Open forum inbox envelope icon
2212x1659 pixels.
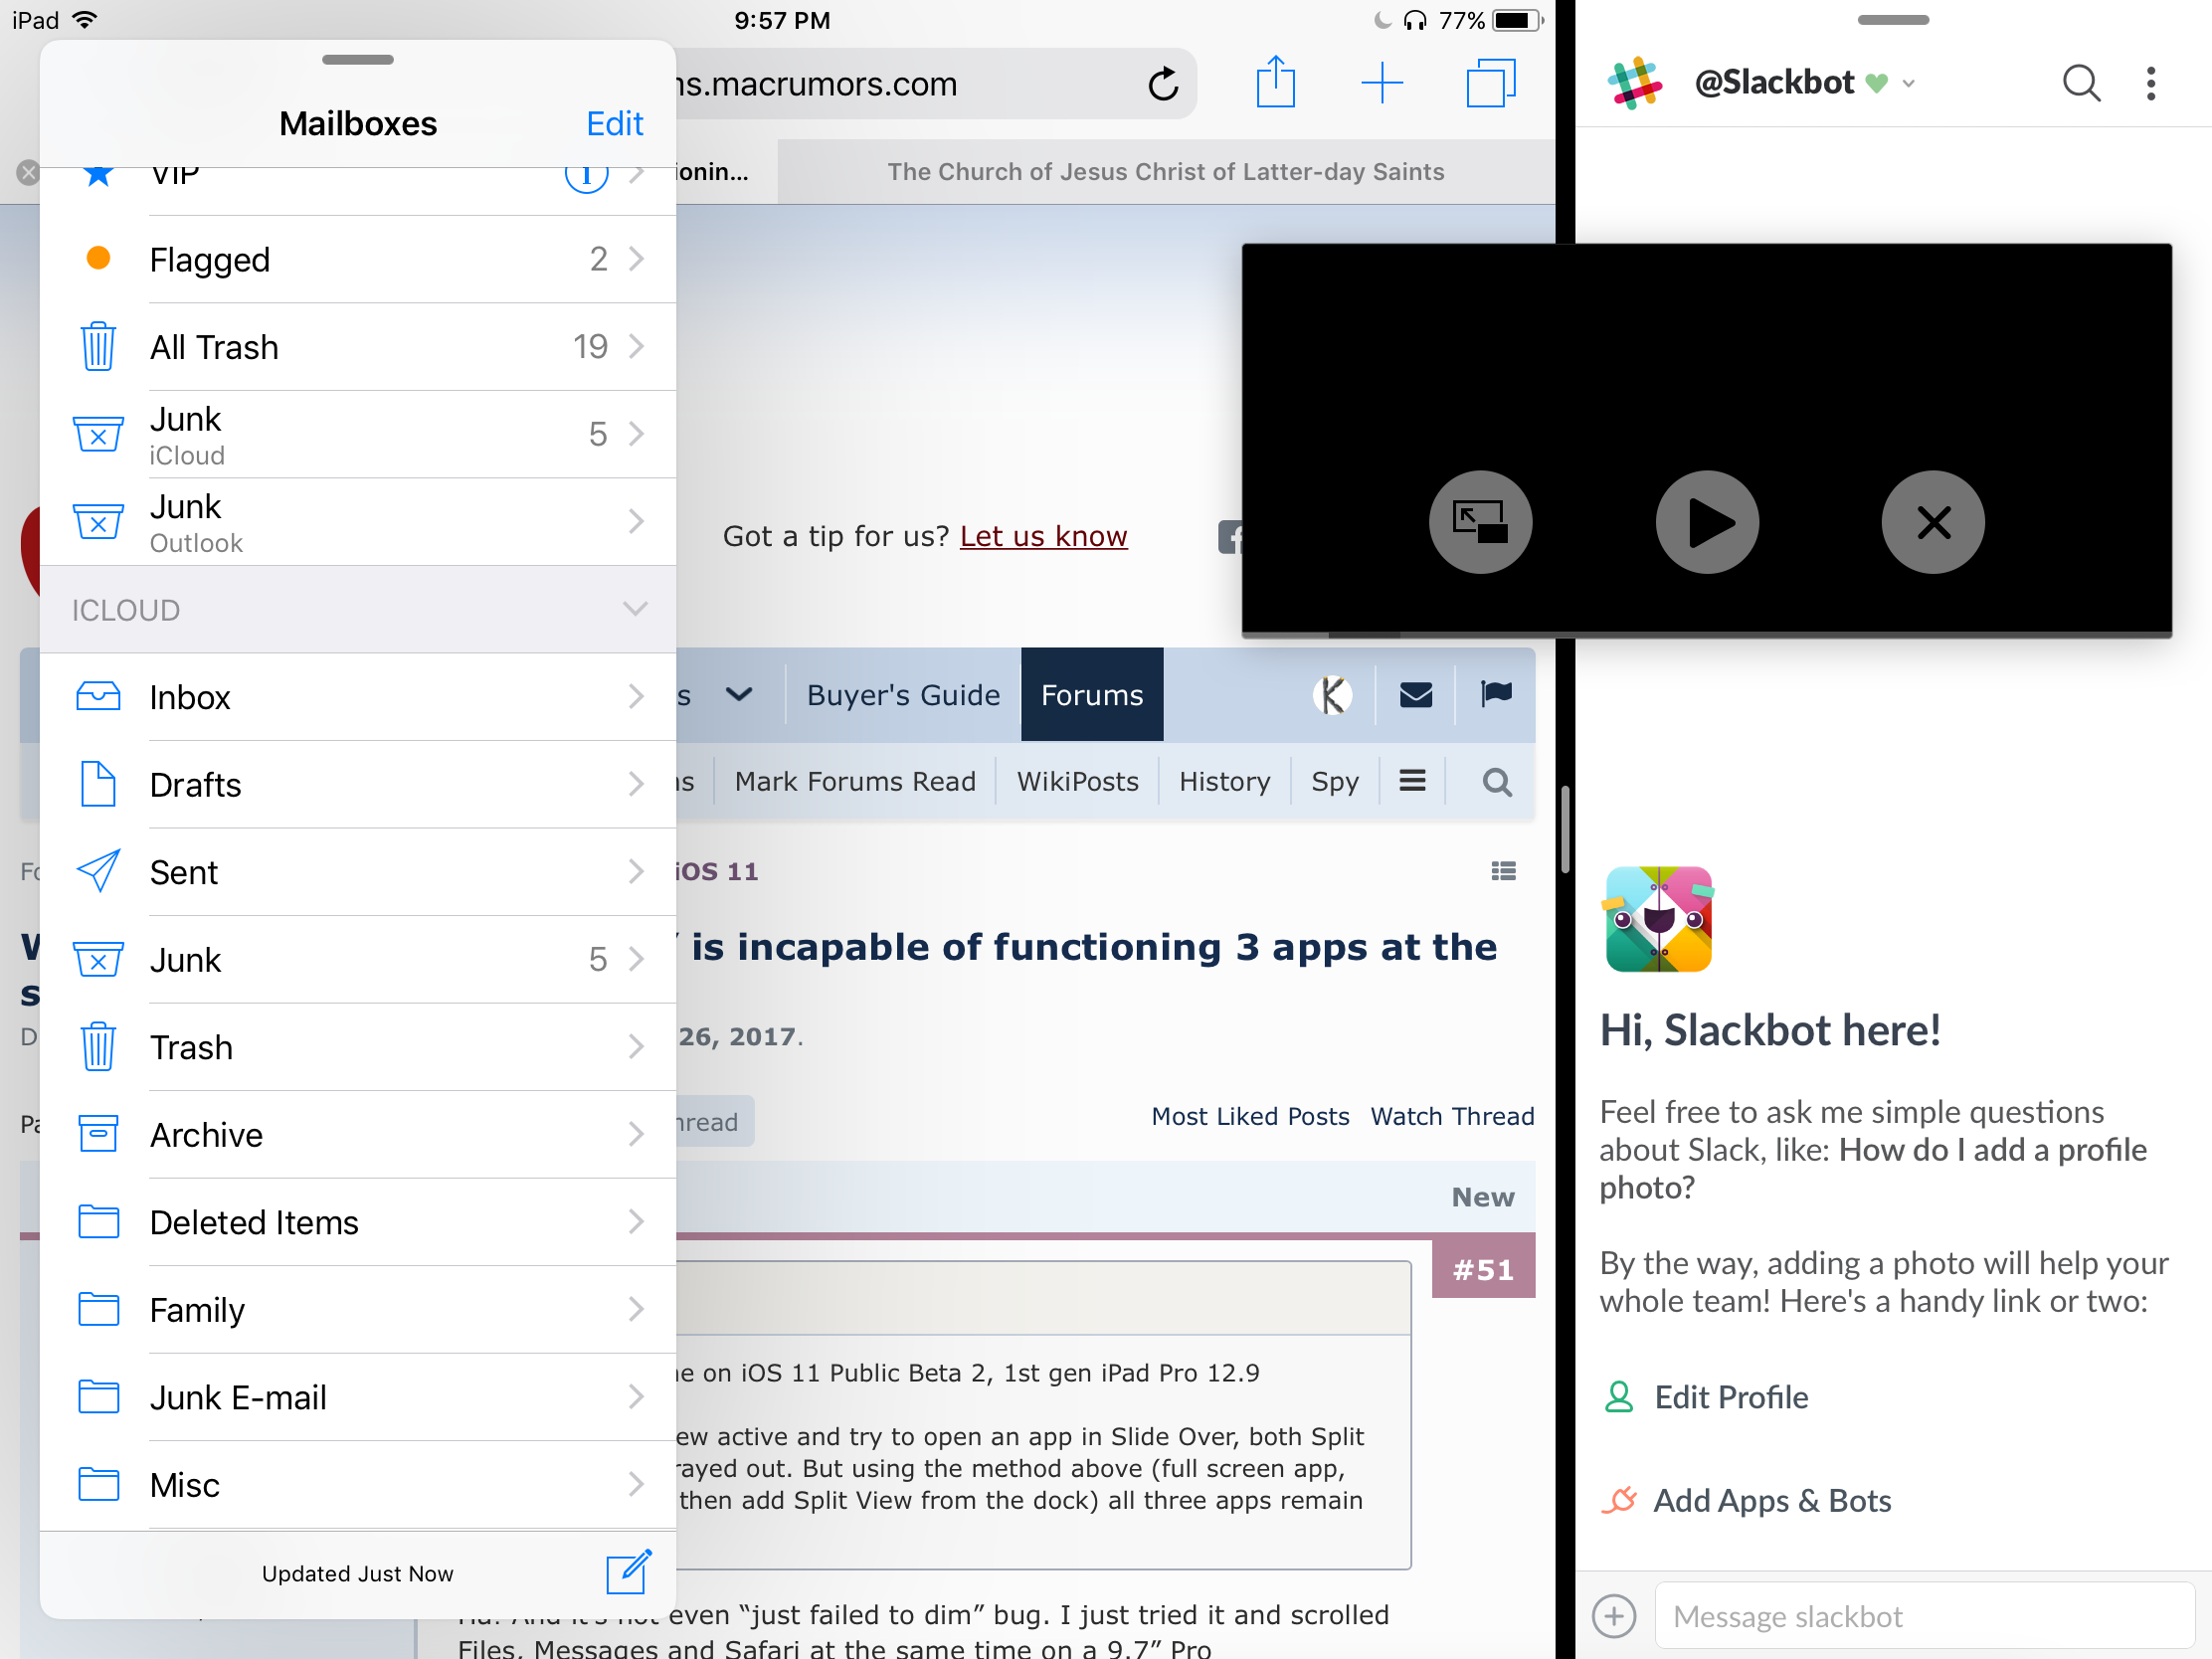coord(1416,695)
